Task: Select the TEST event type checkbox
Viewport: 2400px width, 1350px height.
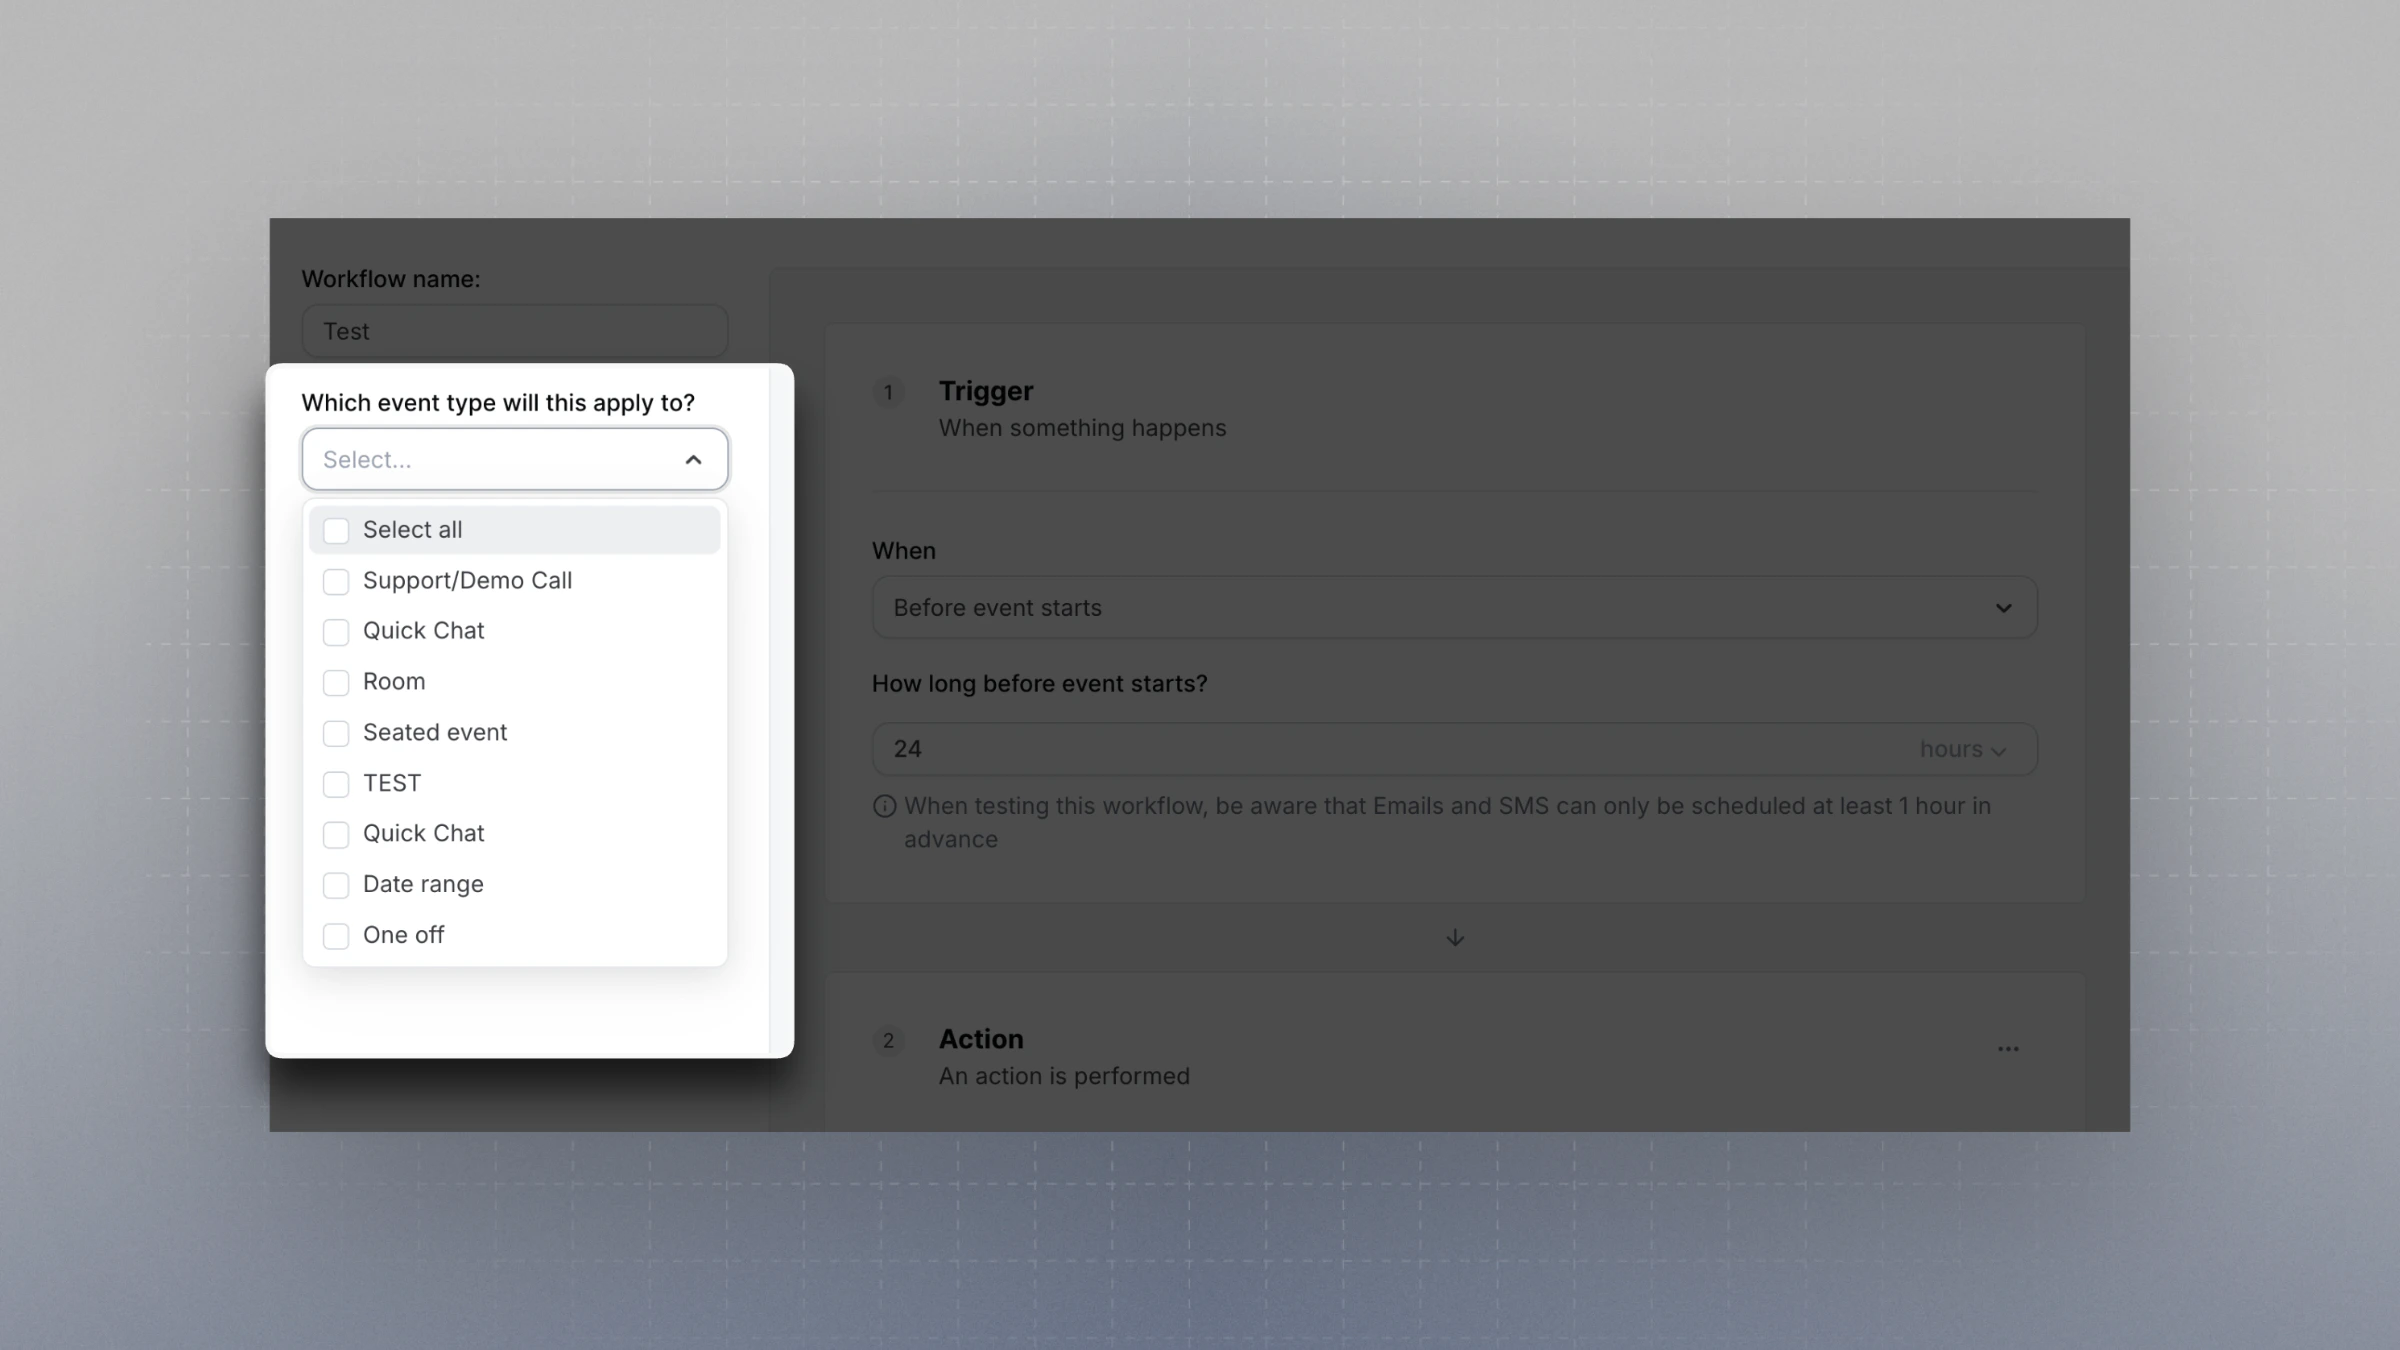Action: click(336, 784)
